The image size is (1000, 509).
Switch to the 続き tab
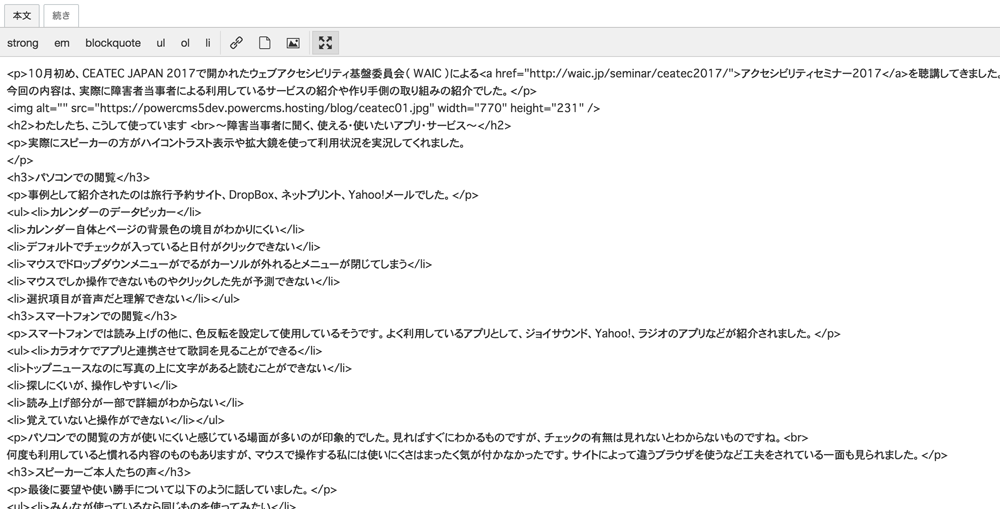[x=61, y=15]
